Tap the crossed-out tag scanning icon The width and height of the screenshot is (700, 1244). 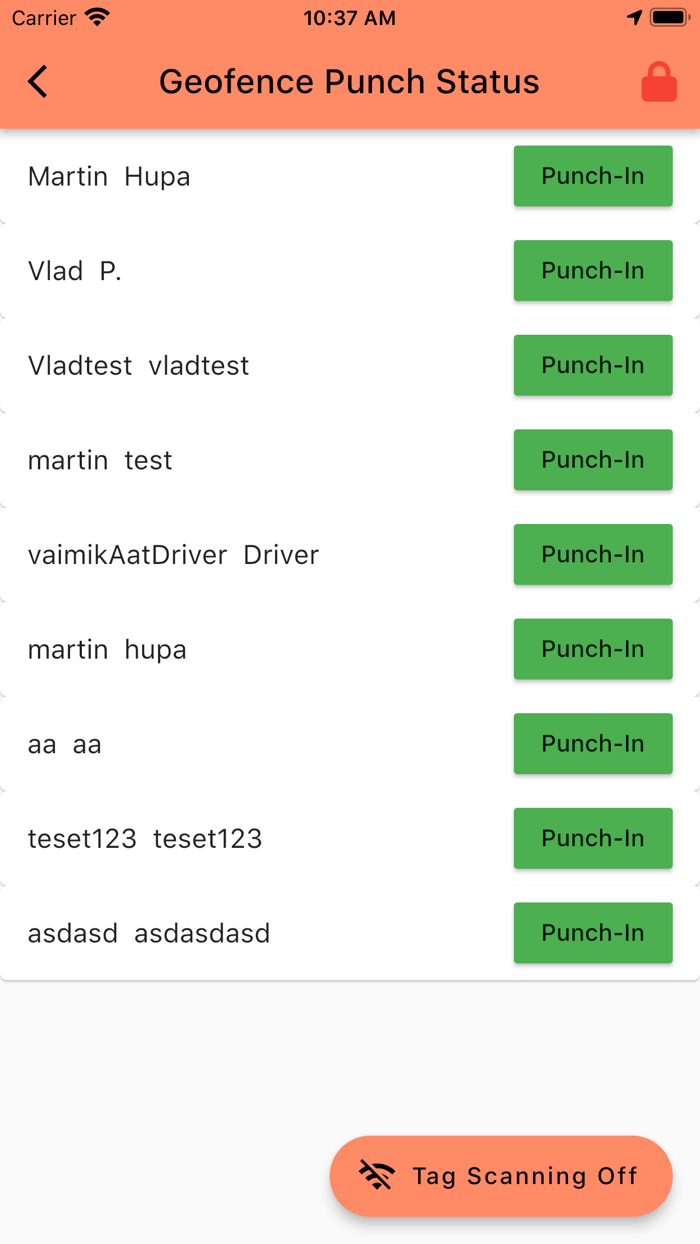click(x=377, y=1176)
